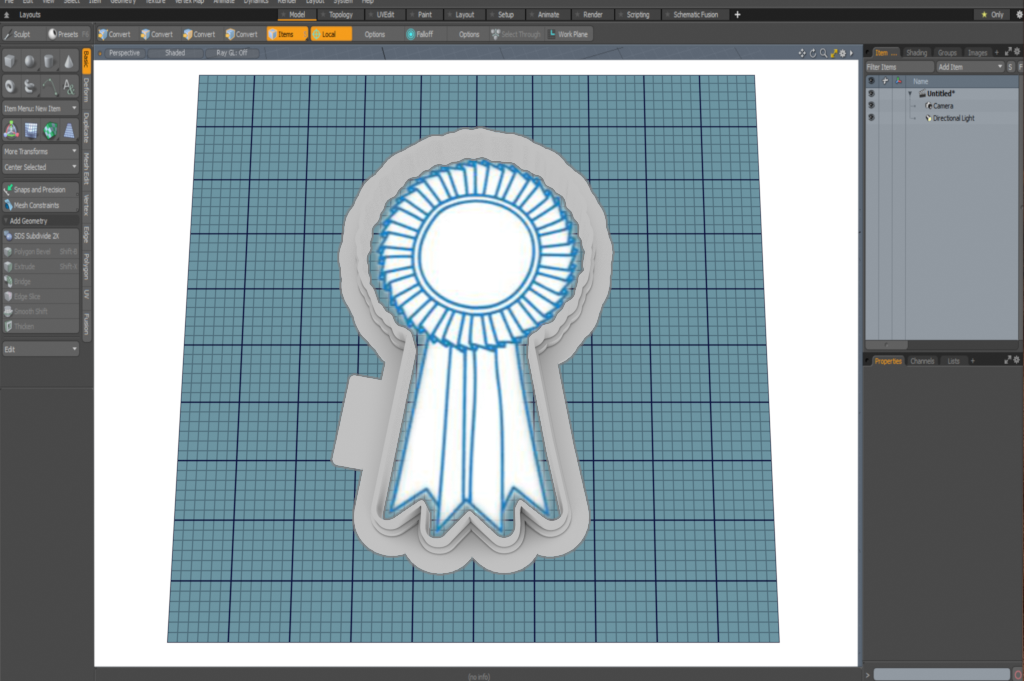Add a new layout tab with plus
Image resolution: width=1024 pixels, height=681 pixels.
737,14
